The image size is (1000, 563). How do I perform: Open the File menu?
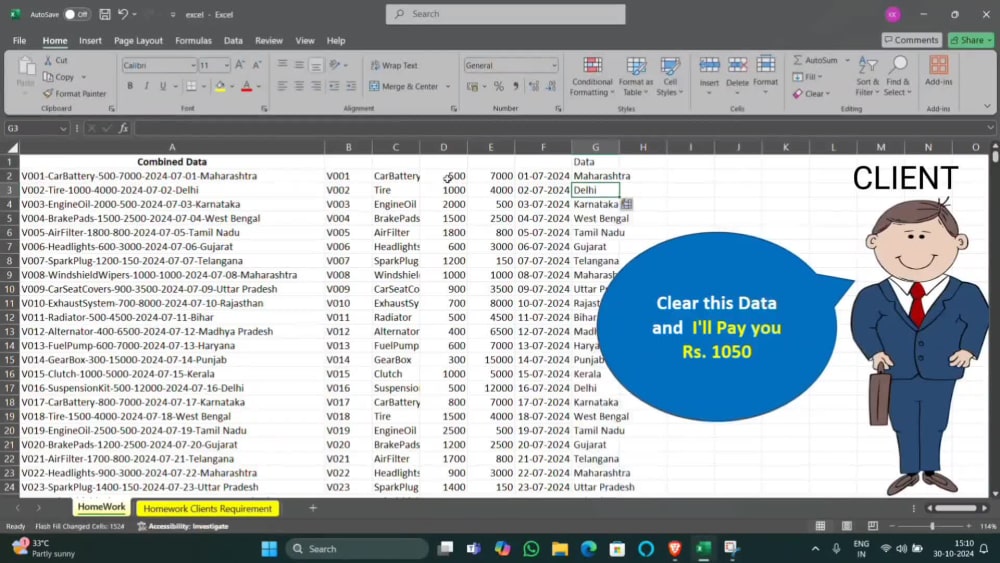tap(19, 40)
